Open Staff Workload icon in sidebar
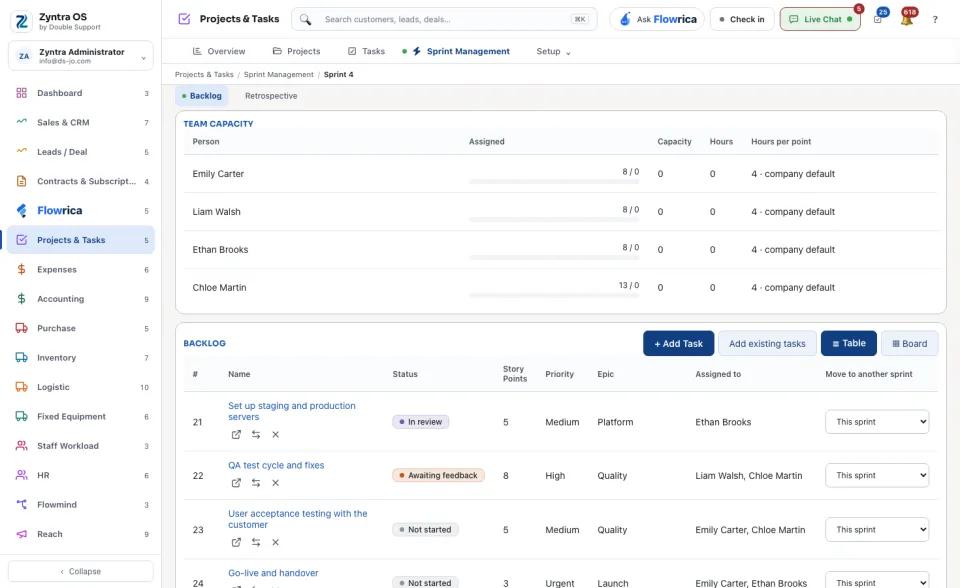Screen dimensions: 960x588 click(x=21, y=446)
